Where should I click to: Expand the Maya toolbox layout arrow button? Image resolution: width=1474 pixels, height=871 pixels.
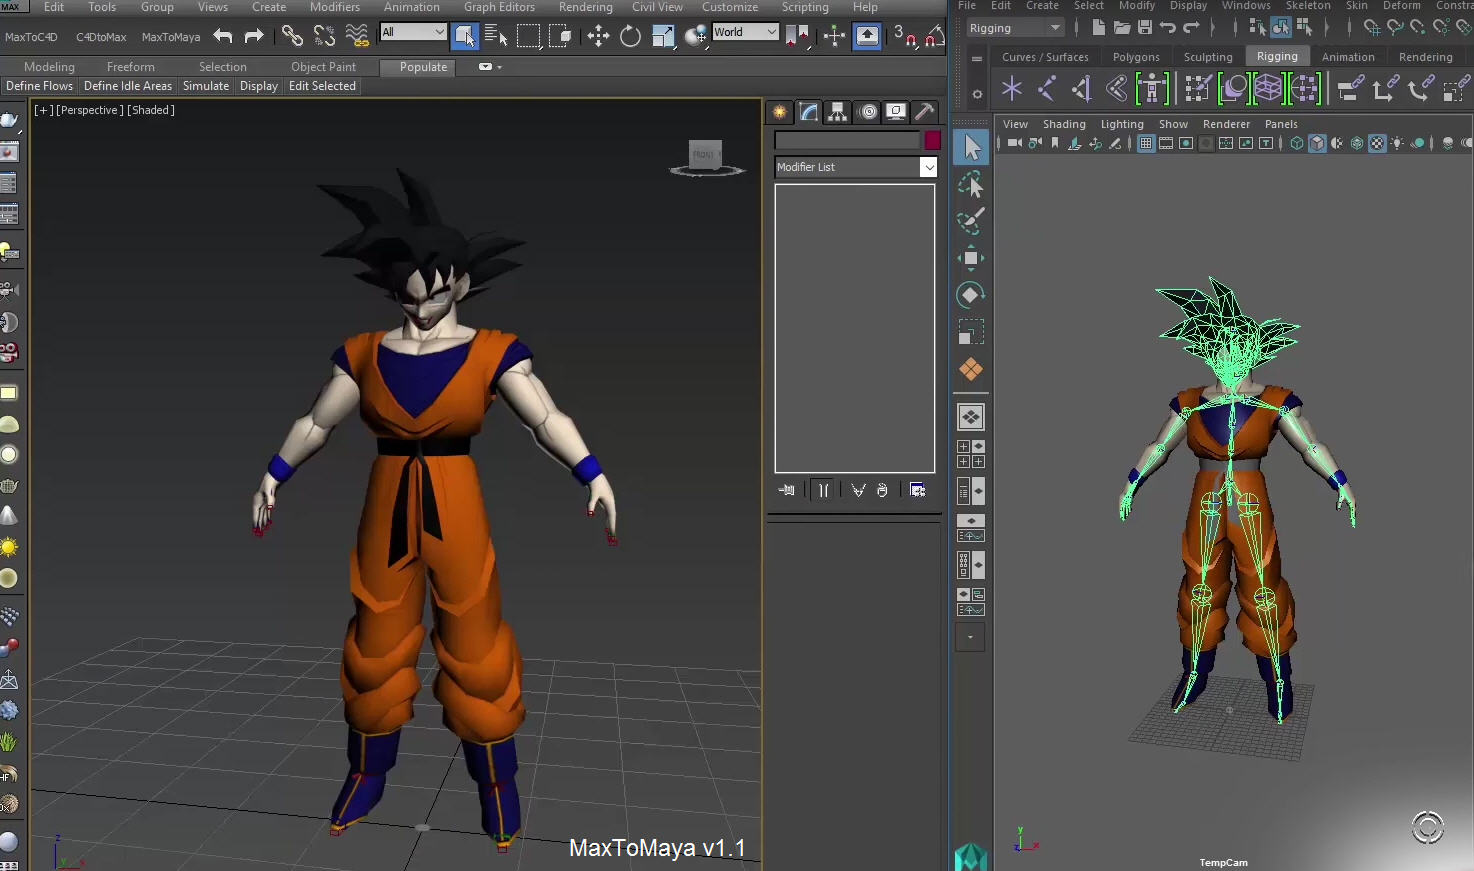pyautogui.click(x=970, y=637)
